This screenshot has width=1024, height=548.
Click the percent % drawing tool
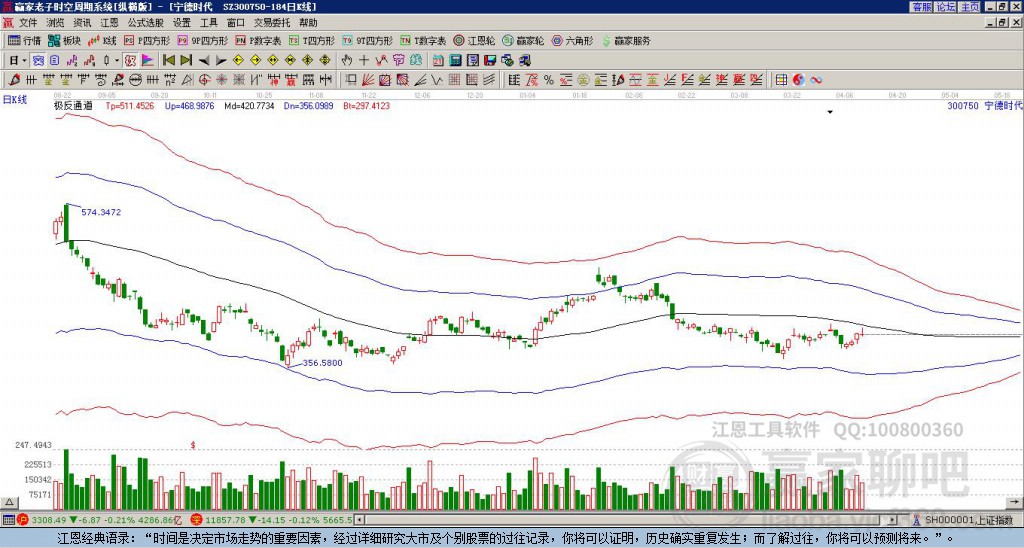click(x=549, y=80)
